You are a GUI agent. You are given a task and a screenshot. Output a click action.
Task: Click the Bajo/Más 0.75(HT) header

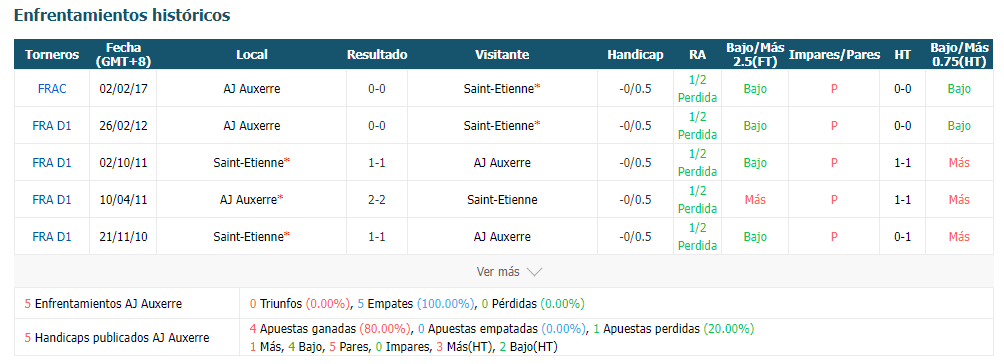[959, 54]
